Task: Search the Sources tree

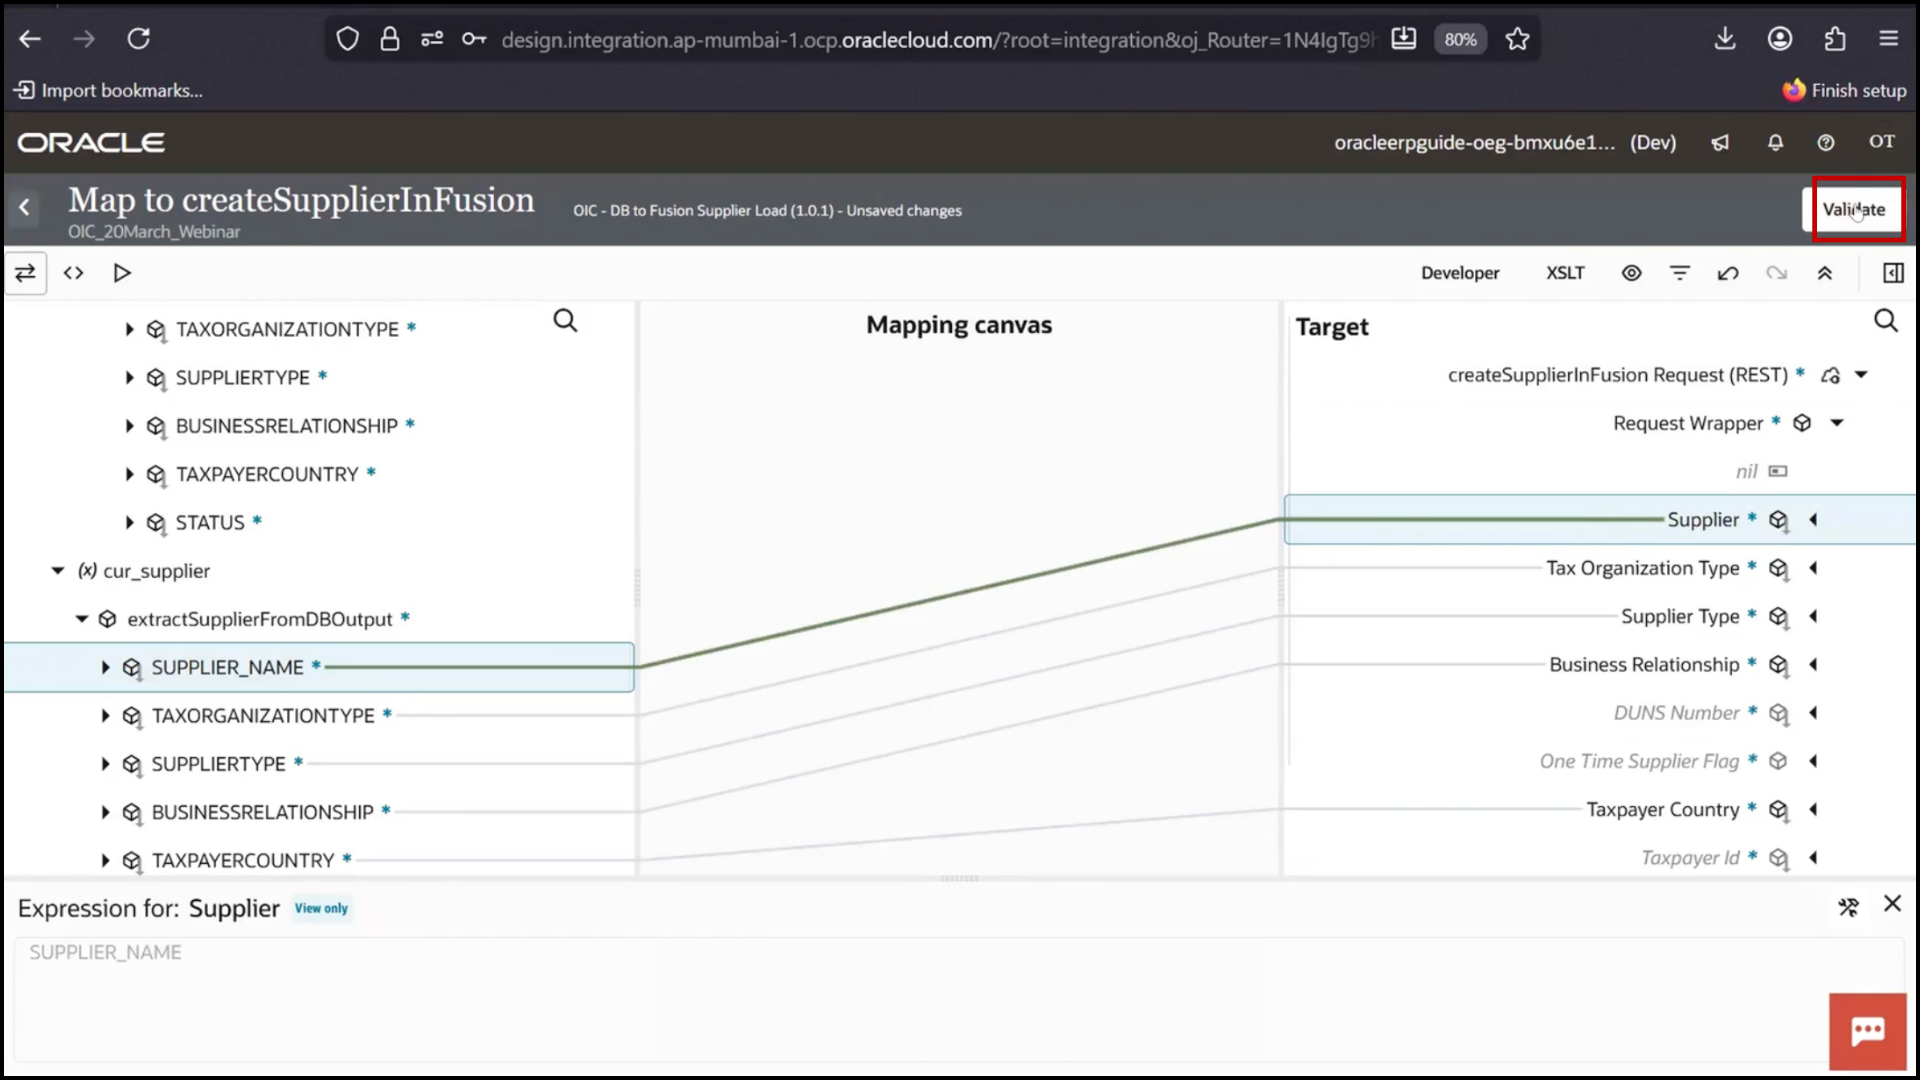Action: (x=565, y=321)
